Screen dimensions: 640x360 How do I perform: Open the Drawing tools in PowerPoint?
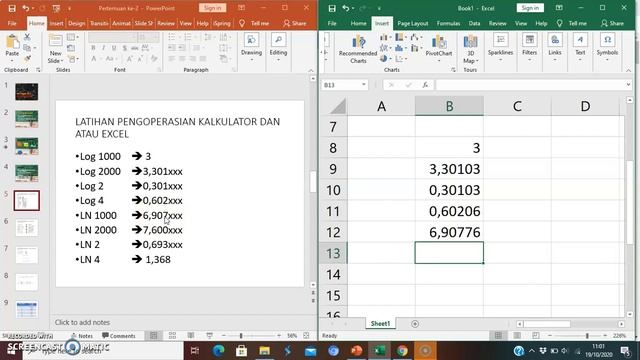tap(251, 47)
